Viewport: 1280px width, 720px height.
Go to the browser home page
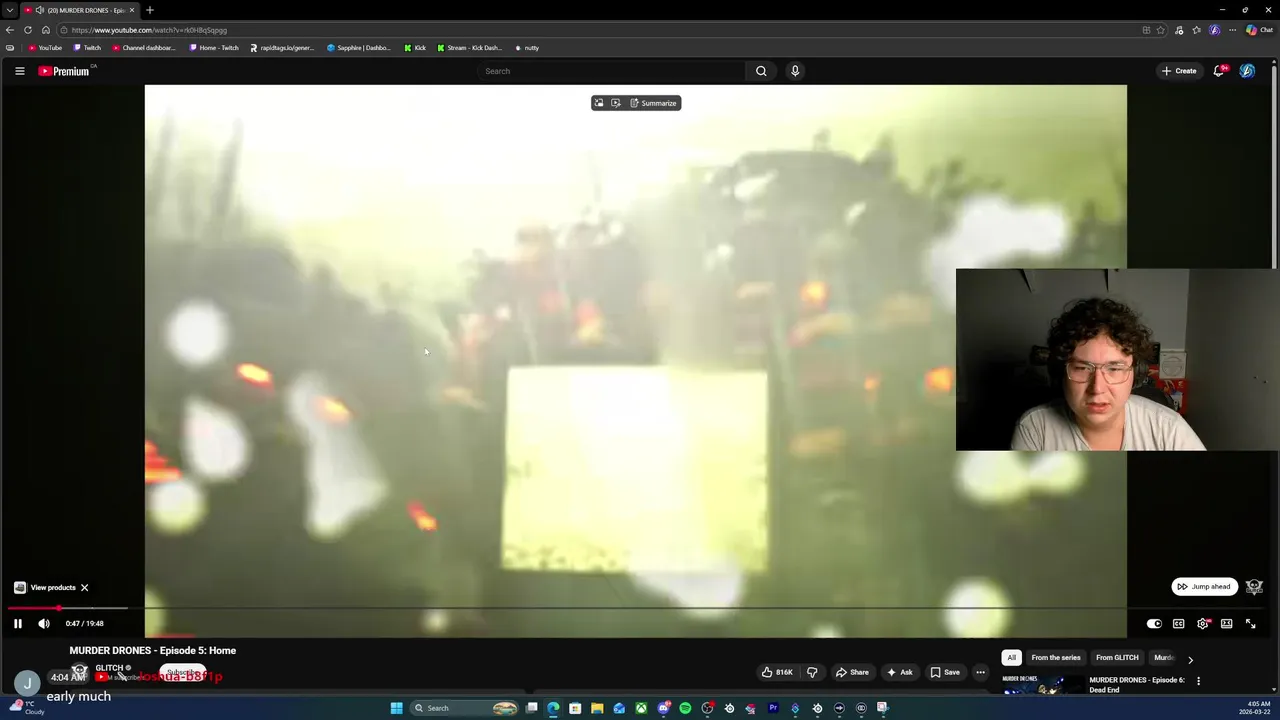tap(46, 30)
